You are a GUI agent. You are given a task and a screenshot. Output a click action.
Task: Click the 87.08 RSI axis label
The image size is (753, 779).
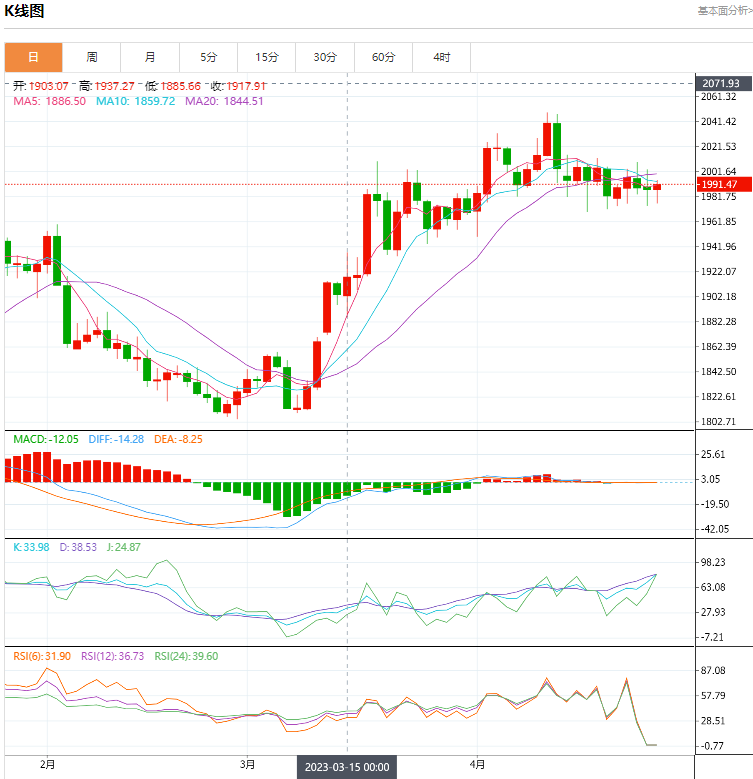[713, 671]
